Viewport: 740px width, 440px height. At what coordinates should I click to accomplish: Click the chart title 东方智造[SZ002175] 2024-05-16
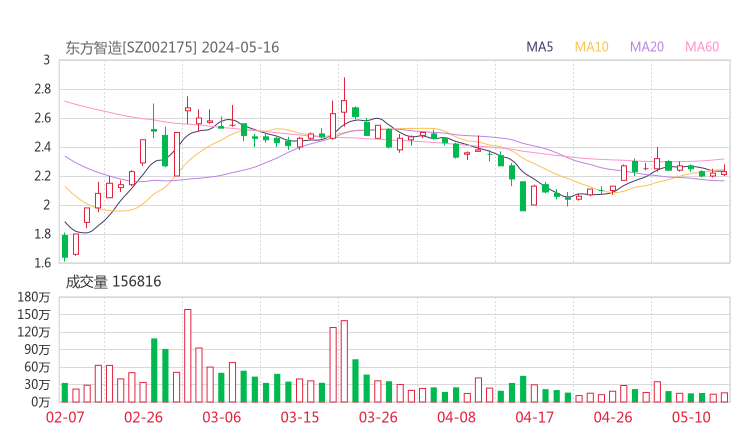[172, 48]
